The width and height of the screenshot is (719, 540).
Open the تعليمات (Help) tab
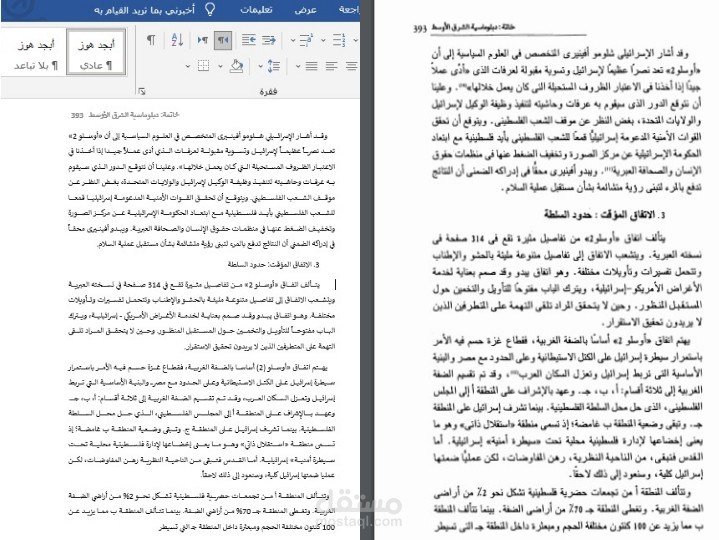pos(256,10)
